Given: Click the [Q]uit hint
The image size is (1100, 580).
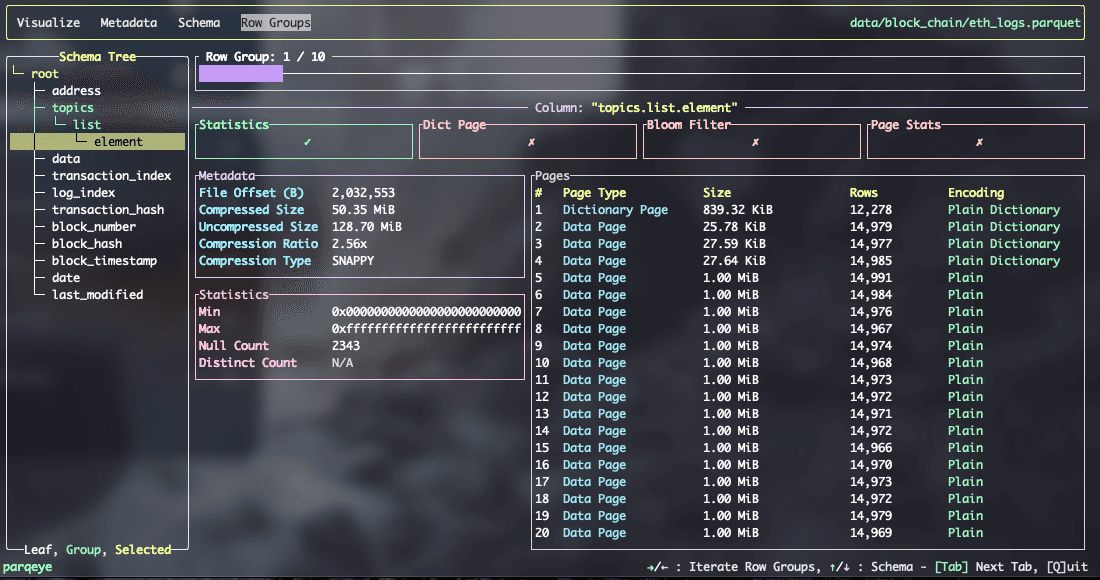Looking at the screenshot, I should (1067, 567).
